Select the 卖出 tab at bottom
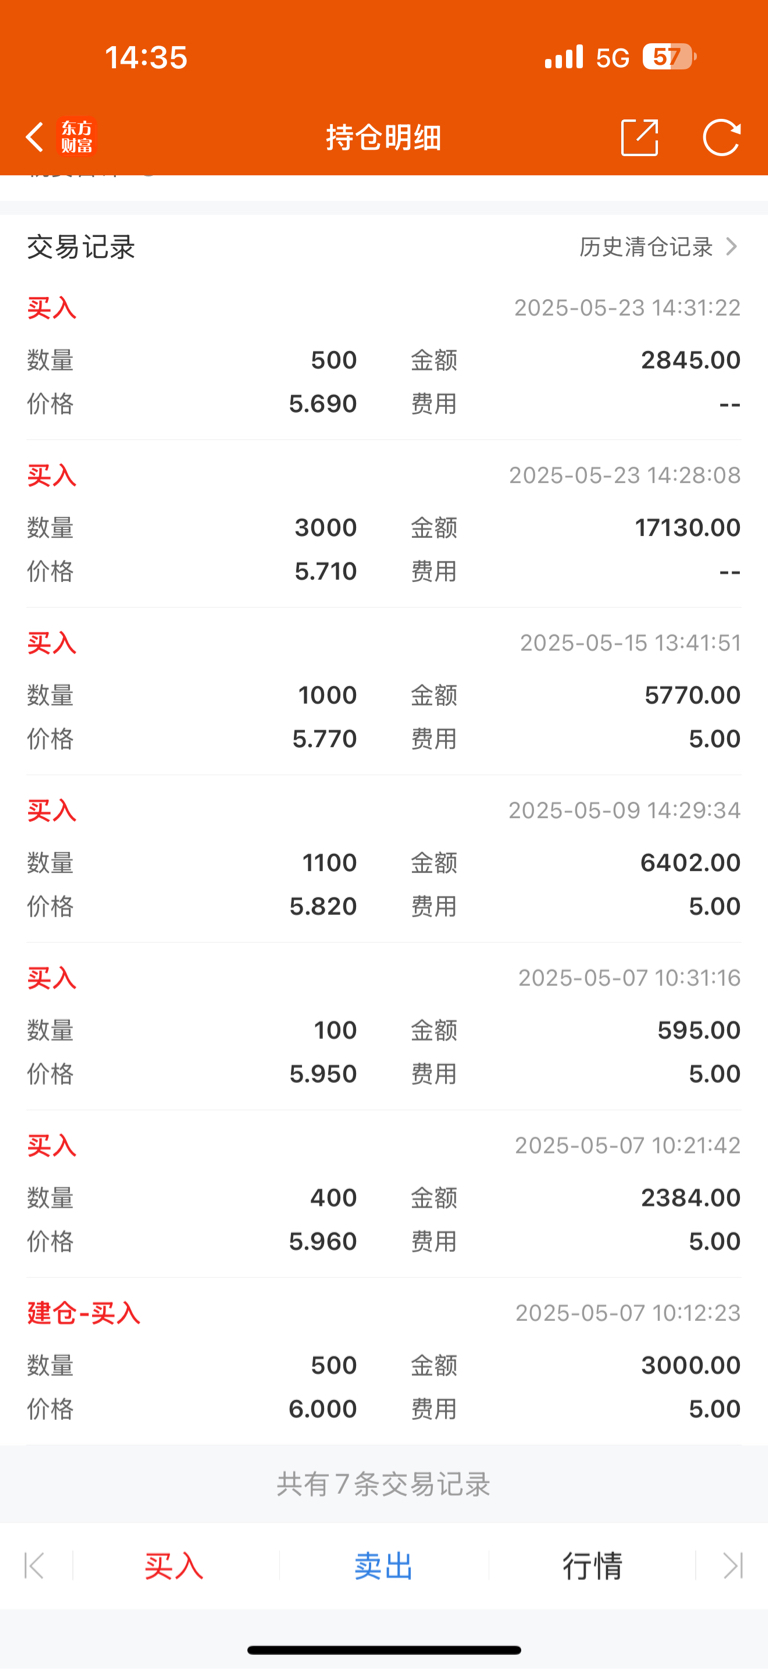Viewport: 768px width, 1669px height. coord(384,1565)
